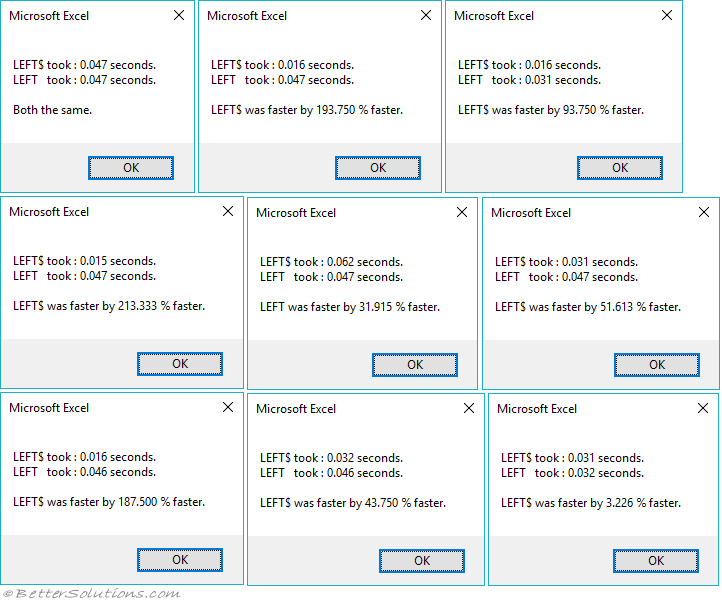Close the 3.226 % faster dialog with X

point(703,408)
